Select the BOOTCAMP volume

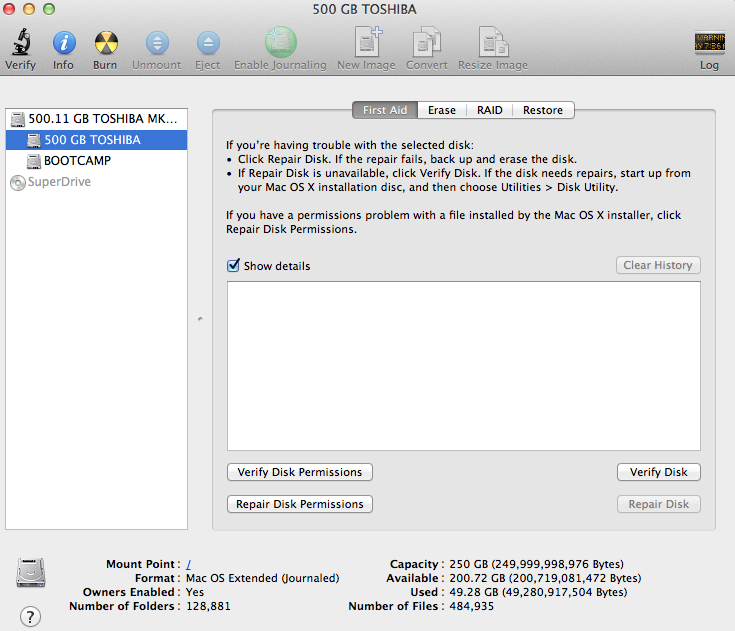point(96,161)
